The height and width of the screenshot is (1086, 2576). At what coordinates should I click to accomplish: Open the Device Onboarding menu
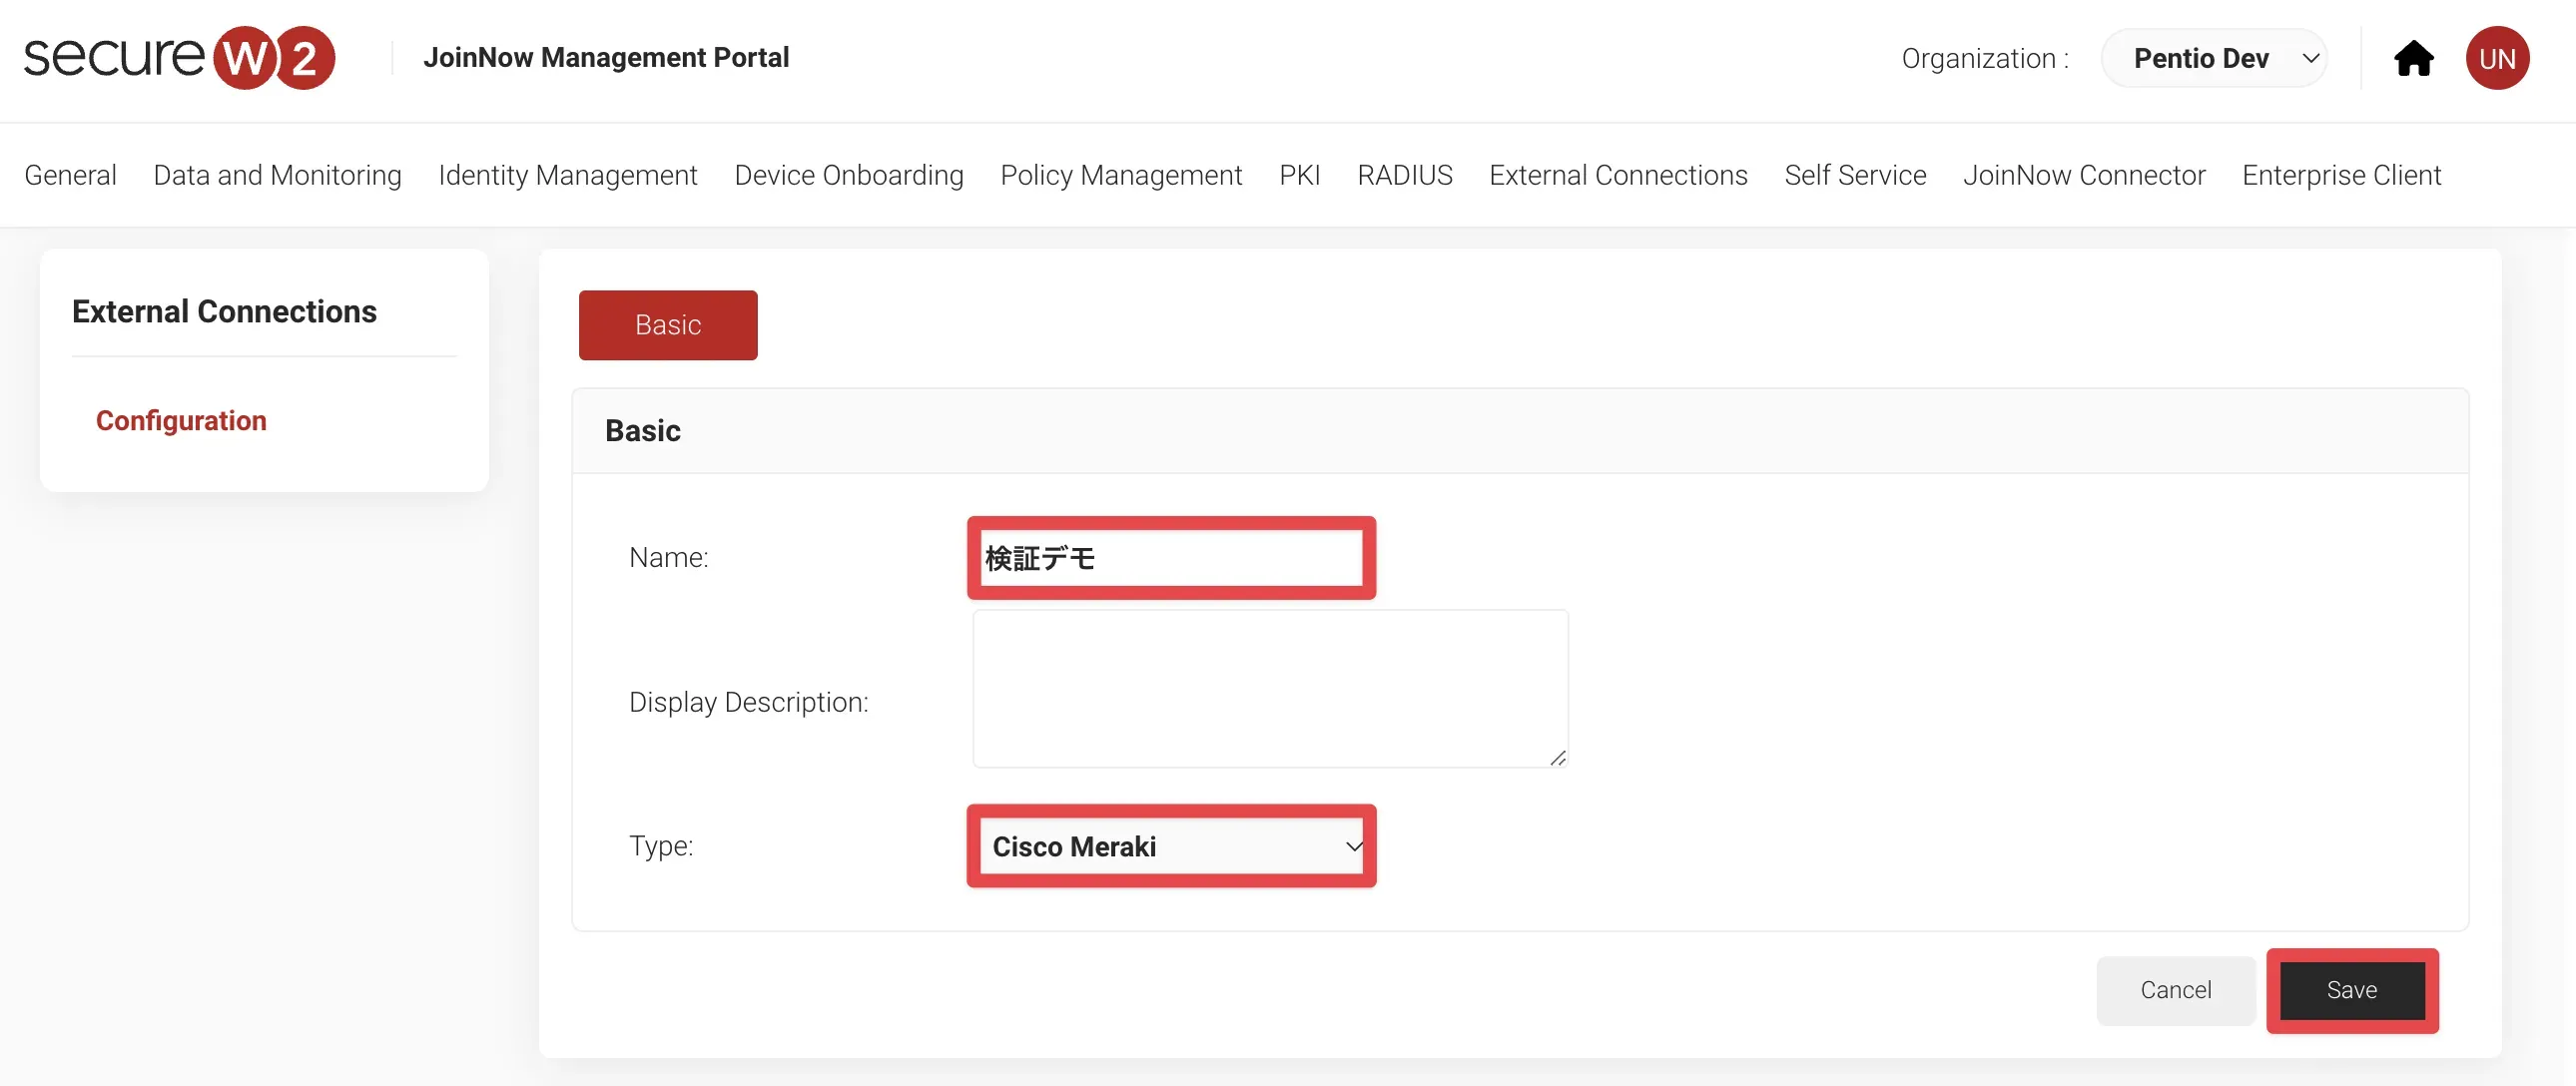849,175
